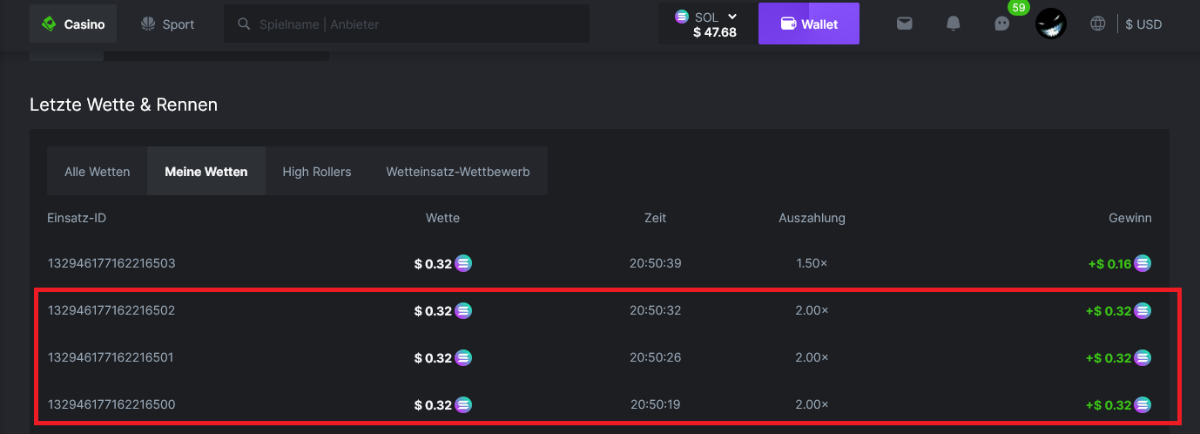Viewport: 1200px width, 434px height.
Task: Open the $ USD currency selector
Action: (x=1143, y=24)
